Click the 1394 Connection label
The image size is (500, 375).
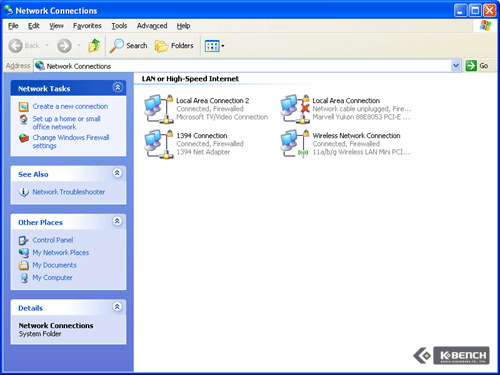pyautogui.click(x=202, y=136)
